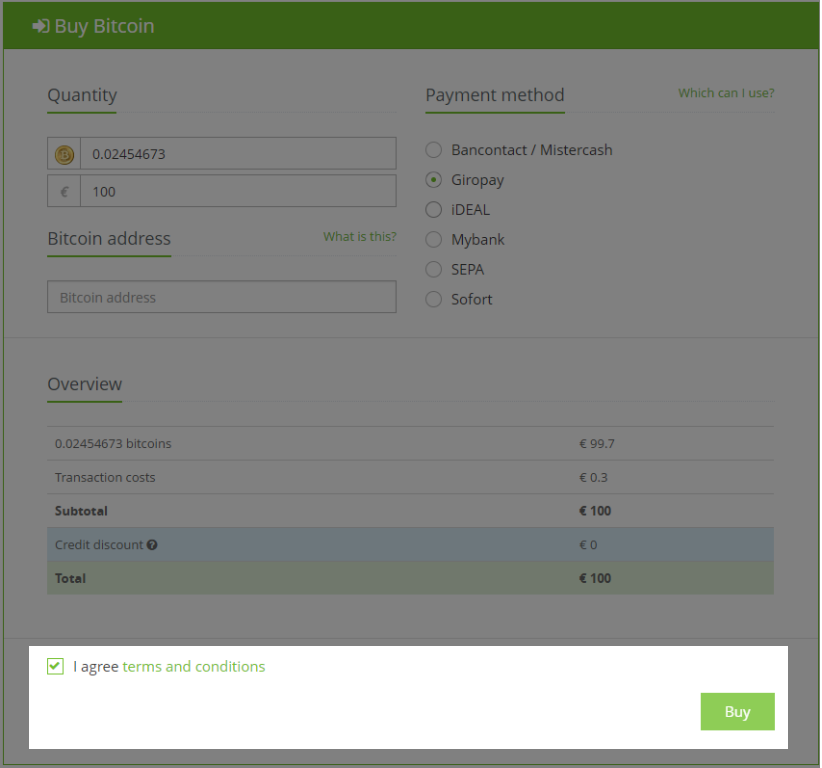The width and height of the screenshot is (822, 768).
Task: Choose SEPA payment method
Action: pyautogui.click(x=434, y=269)
